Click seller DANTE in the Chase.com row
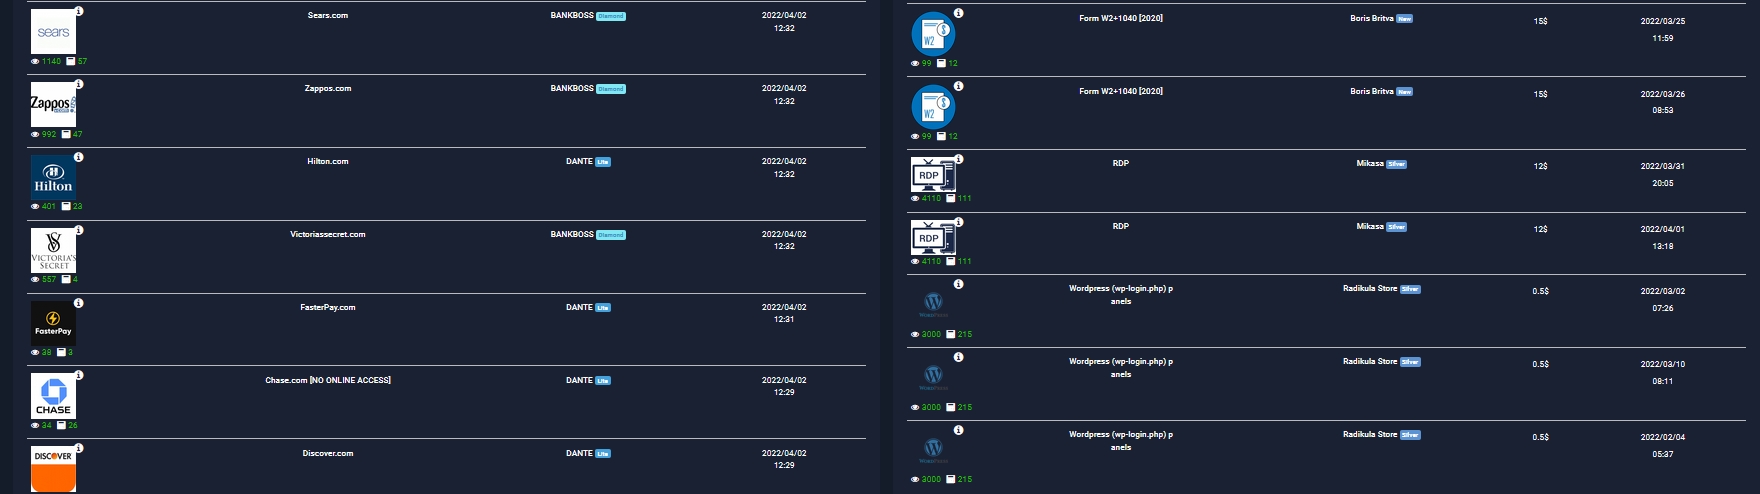This screenshot has height=494, width=1760. pos(579,380)
